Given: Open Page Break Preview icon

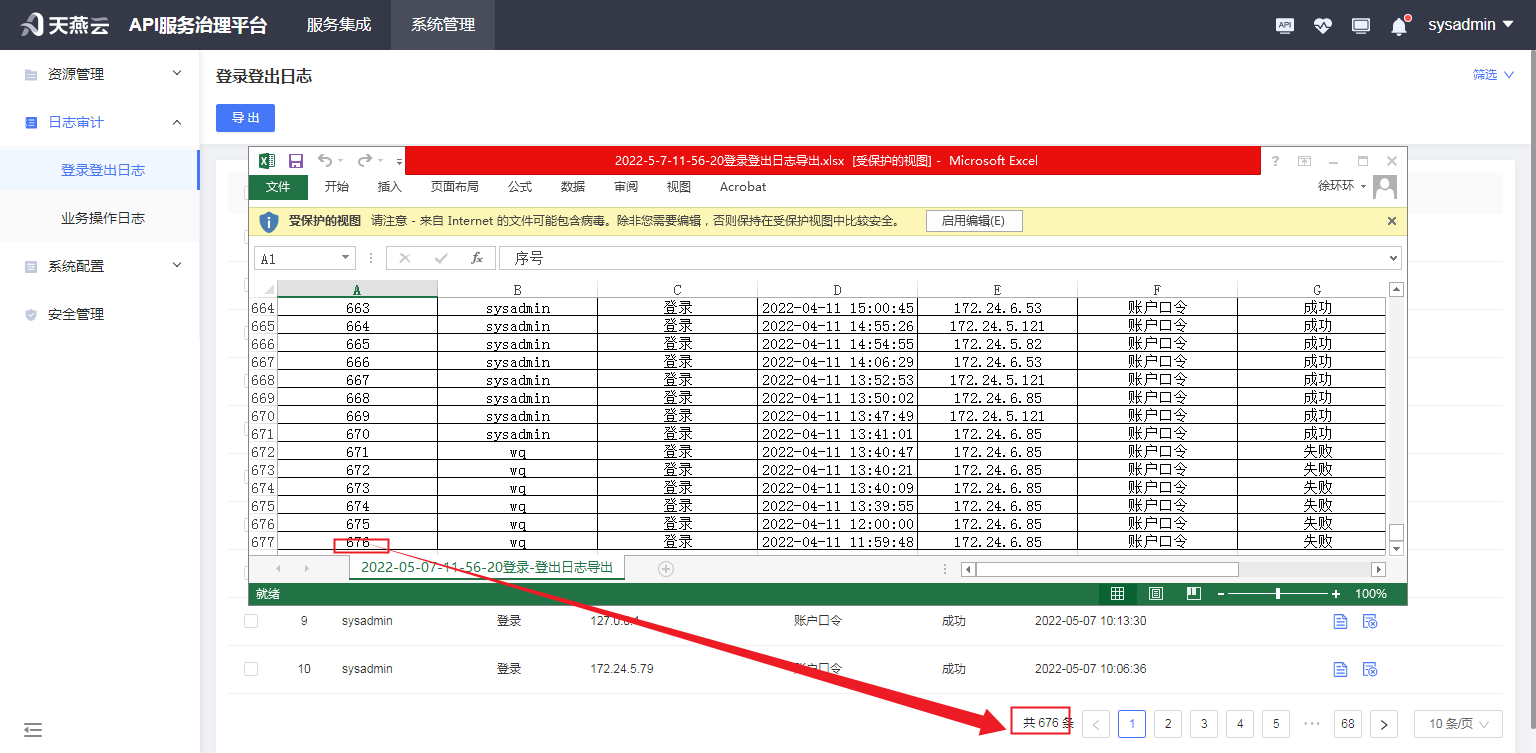Looking at the screenshot, I should [x=1192, y=593].
